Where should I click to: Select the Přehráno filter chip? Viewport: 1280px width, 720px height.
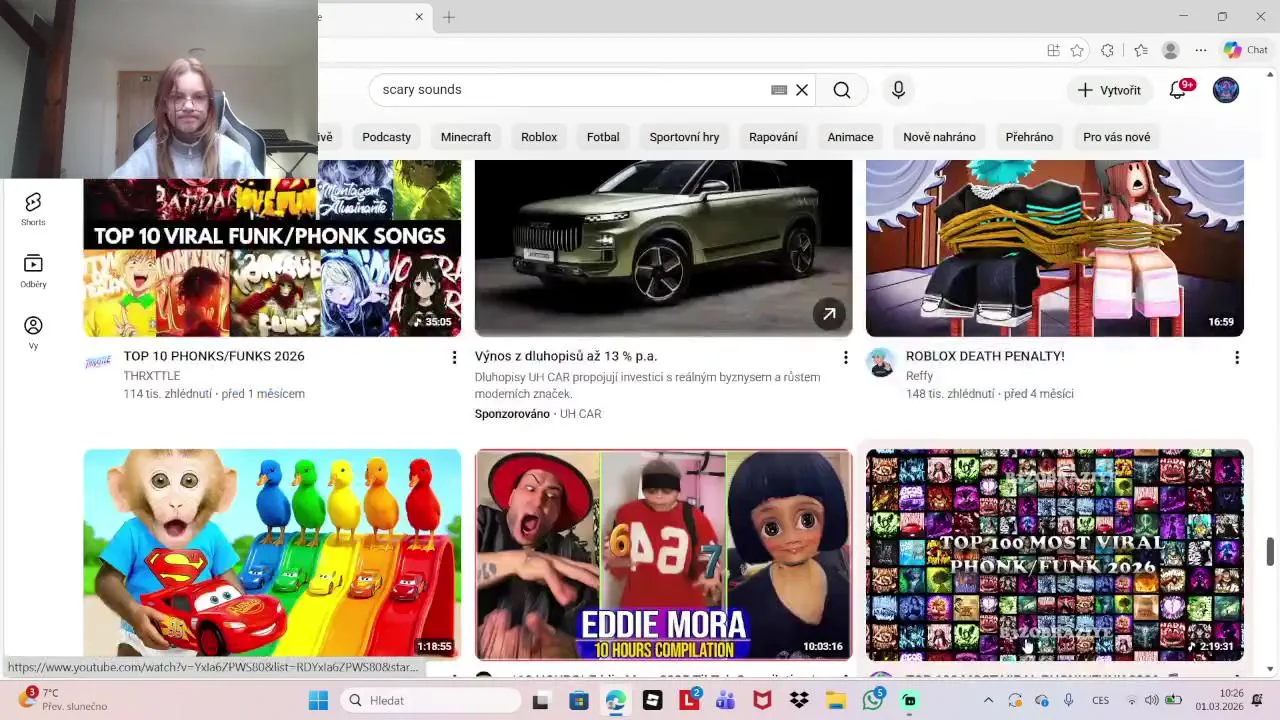pos(1029,137)
